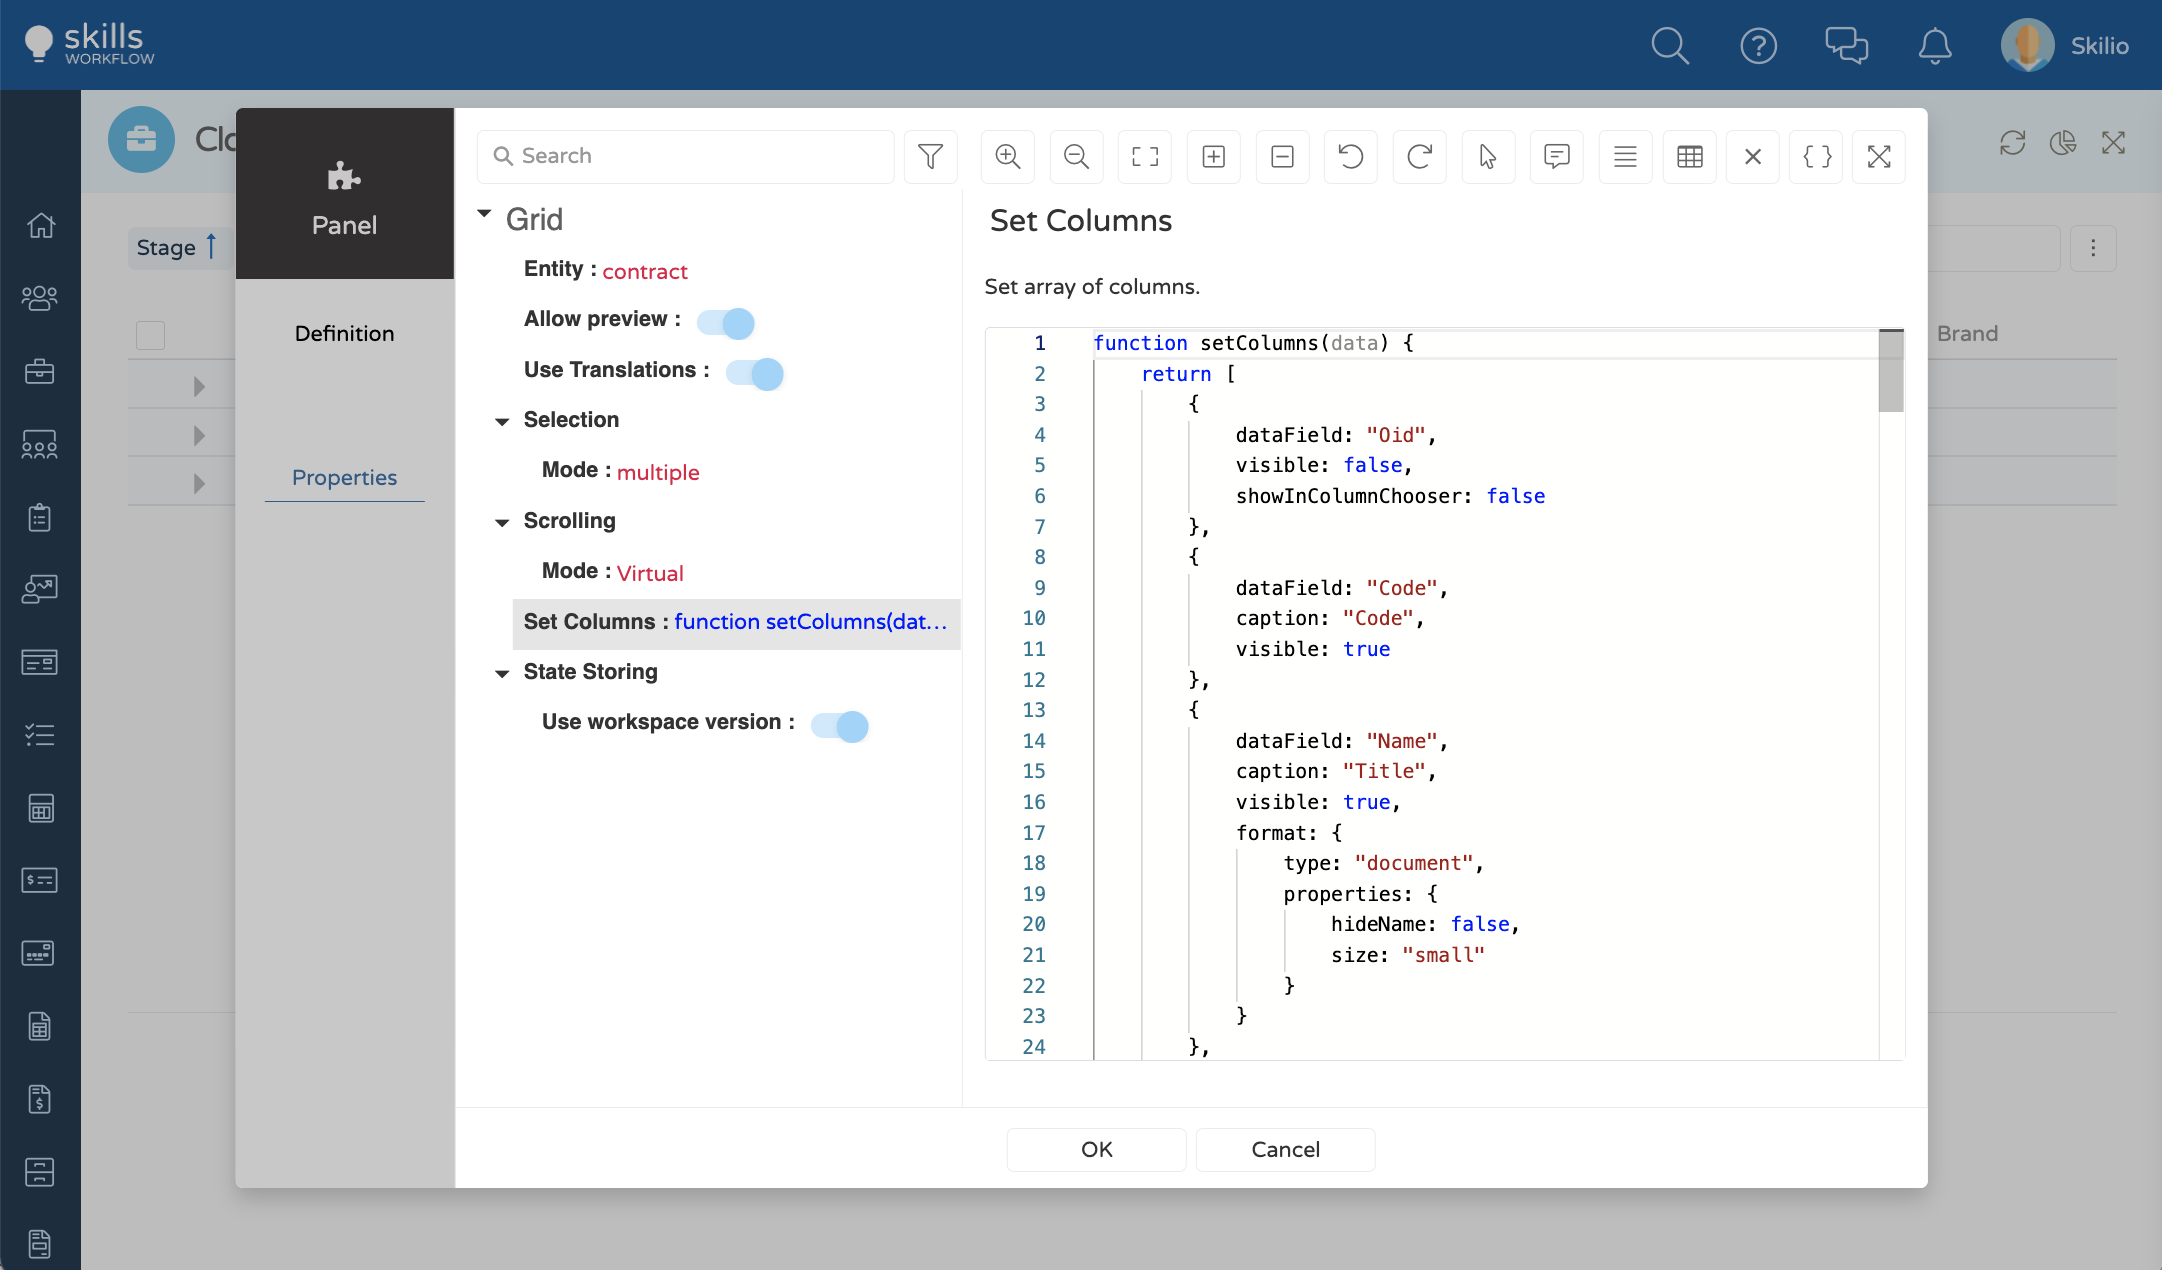Click the undo arrow icon
The width and height of the screenshot is (2162, 1270).
pyautogui.click(x=1350, y=156)
